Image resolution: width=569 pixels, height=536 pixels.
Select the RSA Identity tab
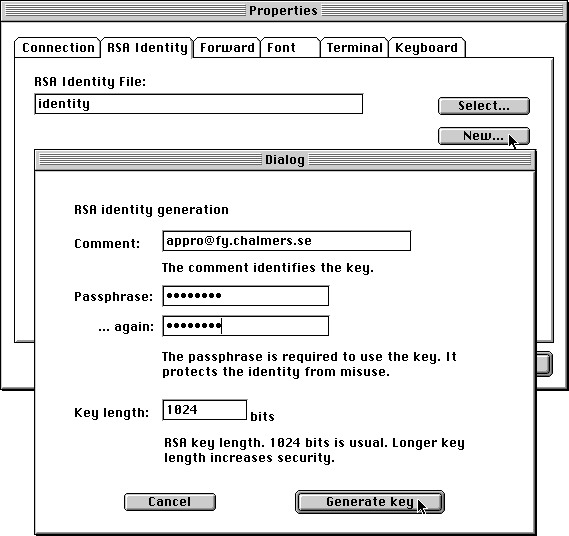[x=147, y=48]
